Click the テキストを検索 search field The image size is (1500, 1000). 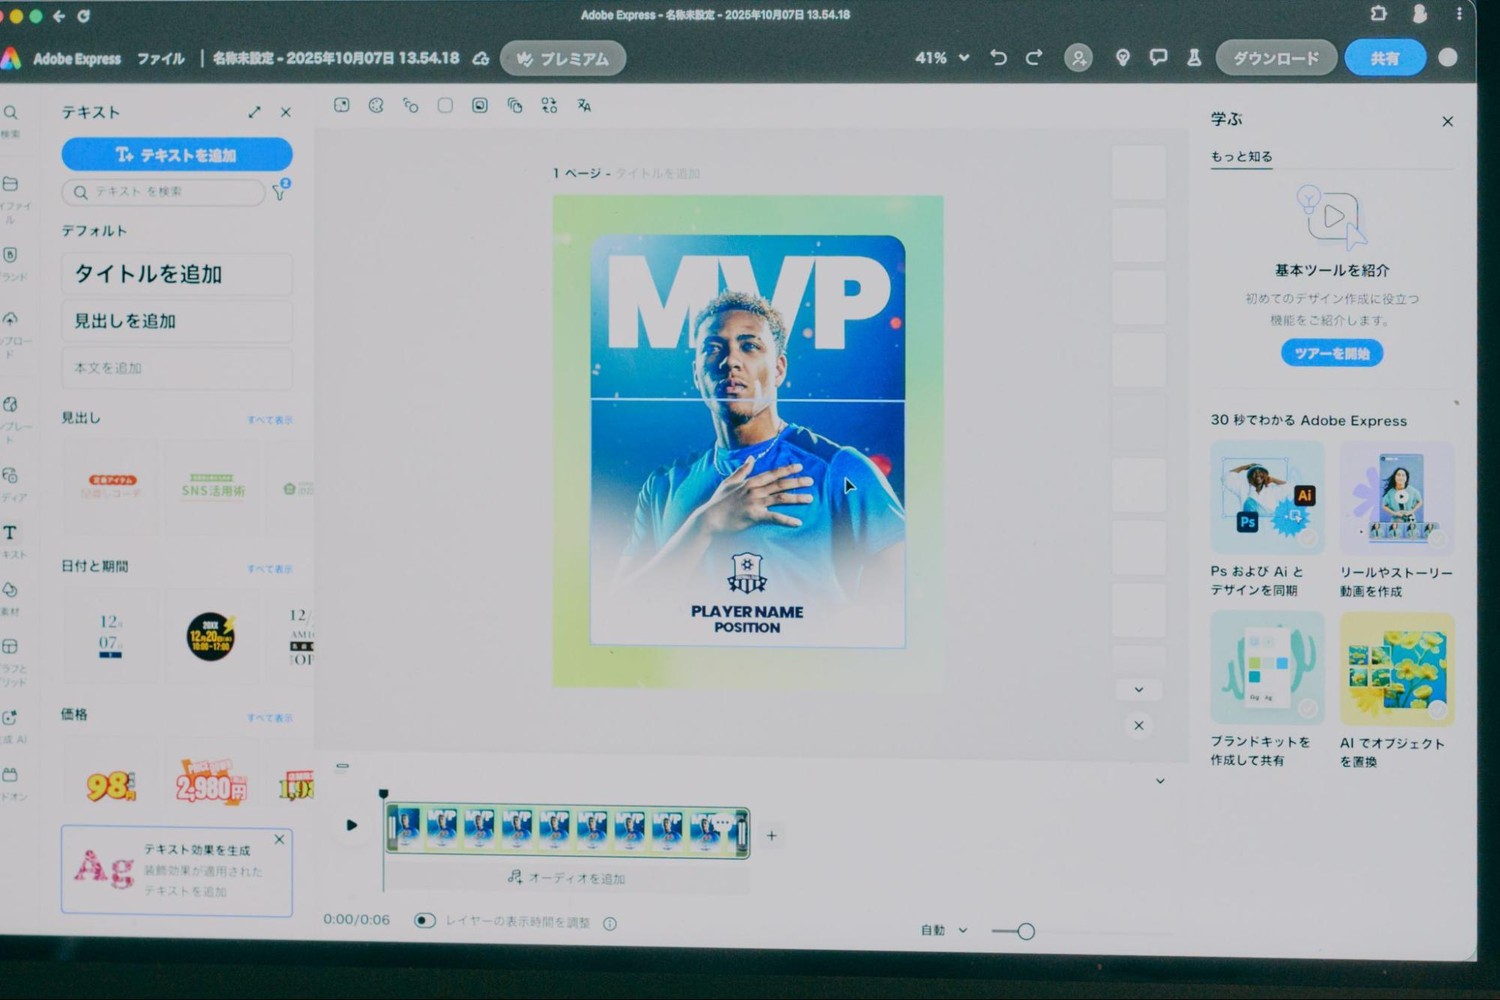[x=165, y=191]
